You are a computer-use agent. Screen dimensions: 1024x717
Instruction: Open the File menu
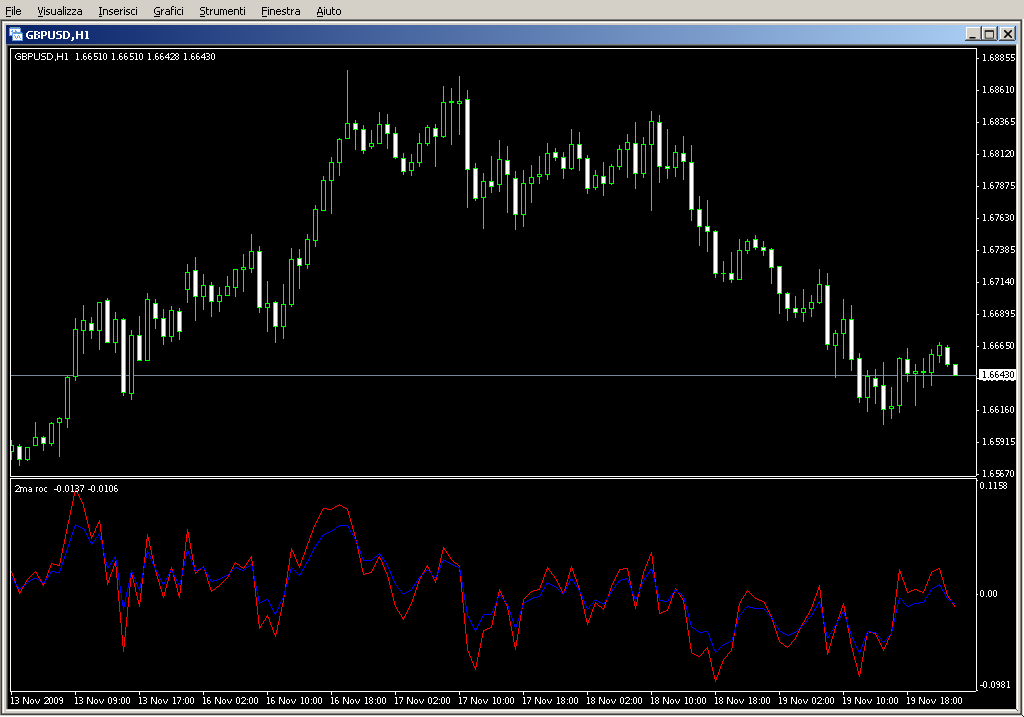[x=13, y=11]
